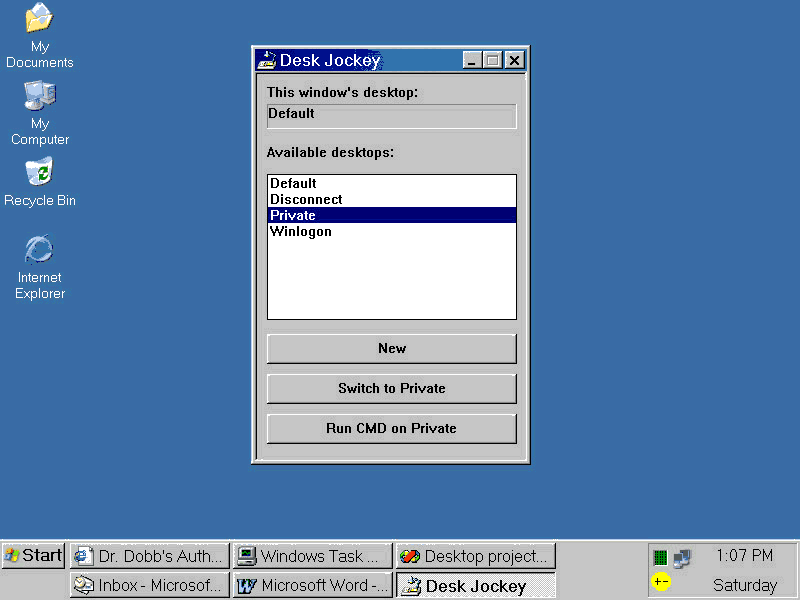
Task: Select Disconnect in the available desktops list
Action: click(306, 200)
